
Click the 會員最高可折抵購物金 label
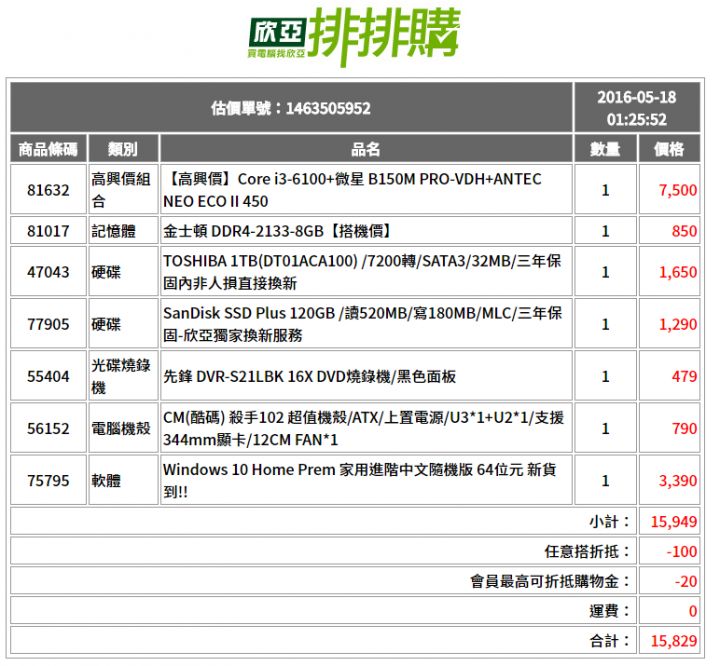[550, 581]
